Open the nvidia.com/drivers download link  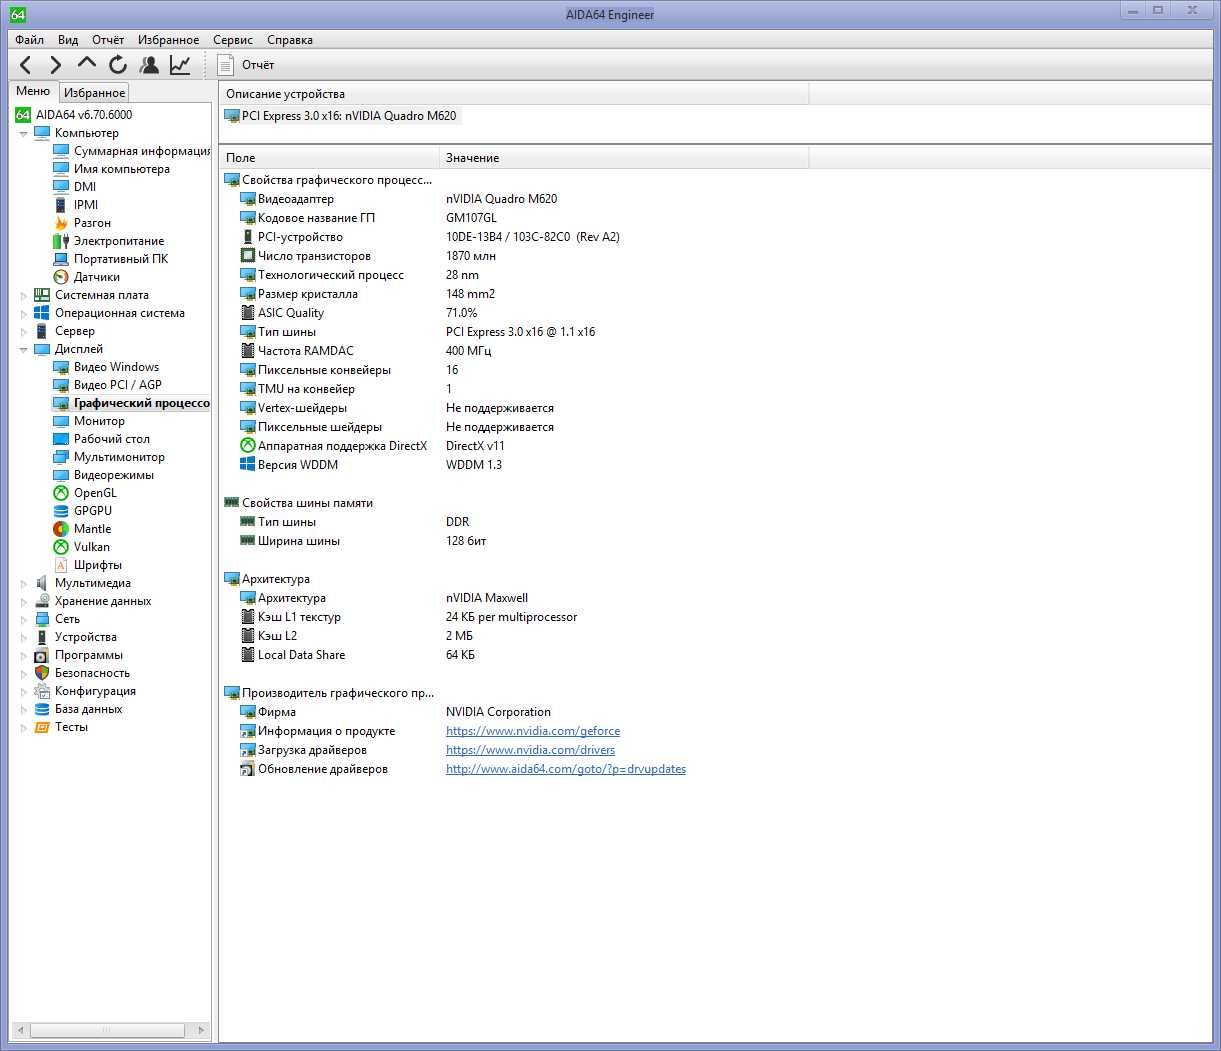[530, 750]
